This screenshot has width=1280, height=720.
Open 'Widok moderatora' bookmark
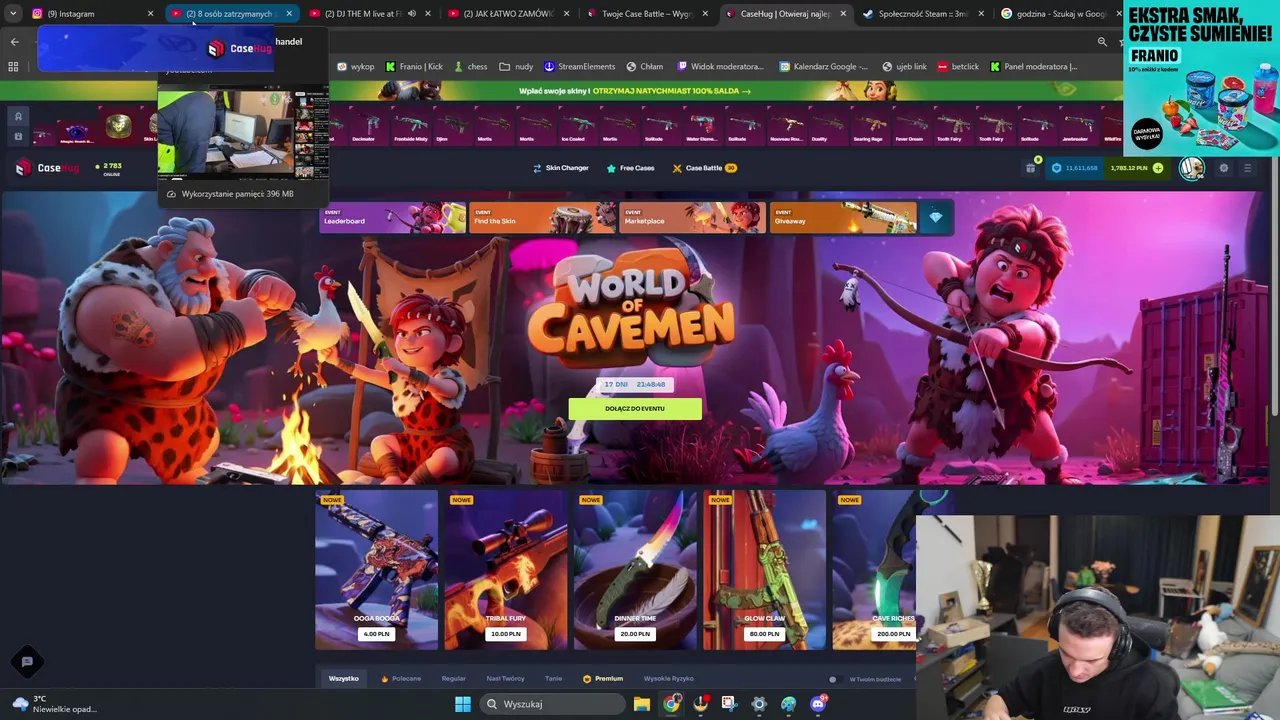[720, 67]
